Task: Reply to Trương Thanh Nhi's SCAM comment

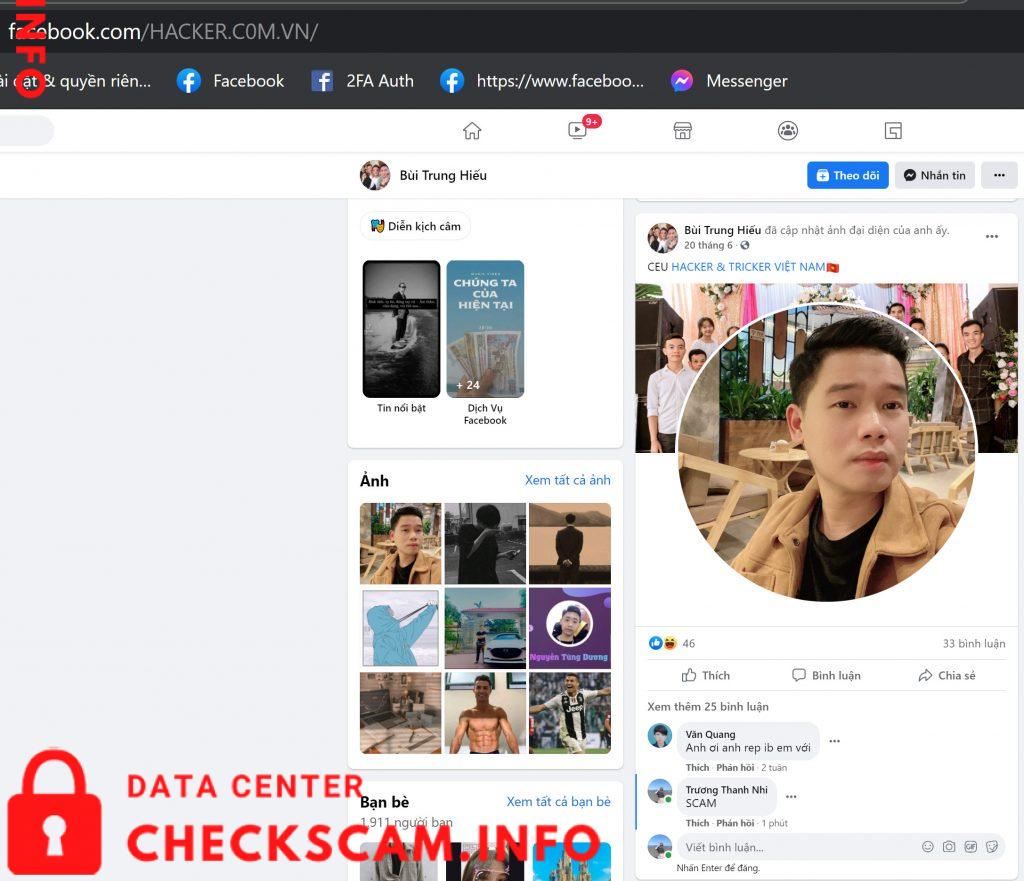Action: click(735, 824)
